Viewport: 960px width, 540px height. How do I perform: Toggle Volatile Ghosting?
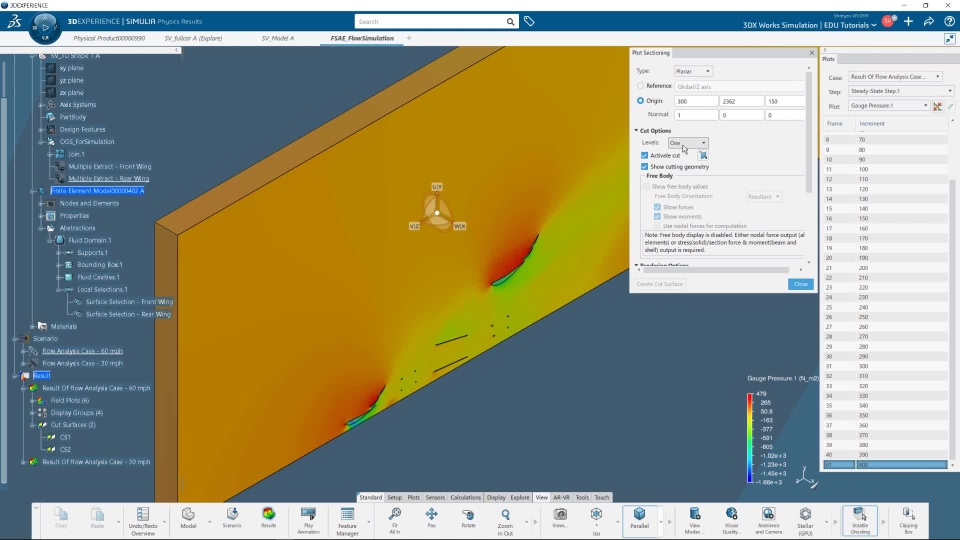coord(860,521)
